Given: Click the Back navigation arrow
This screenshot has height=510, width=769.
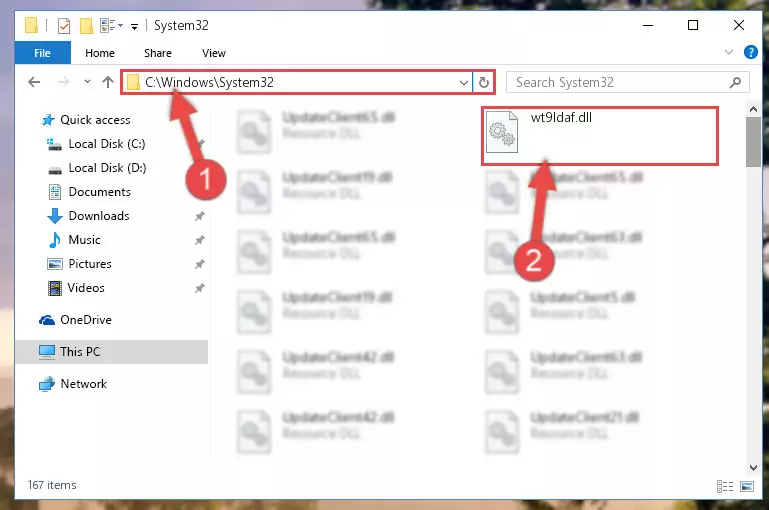Looking at the screenshot, I should pos(34,82).
